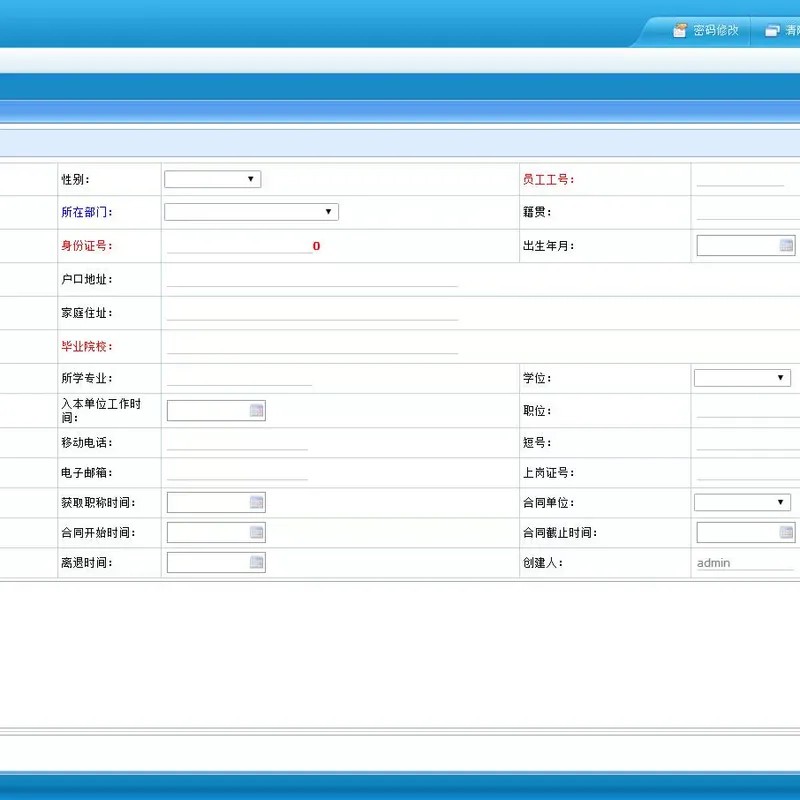Click the blue 所在部门 label
Image resolution: width=800 pixels, height=800 pixels.
pos(87,212)
